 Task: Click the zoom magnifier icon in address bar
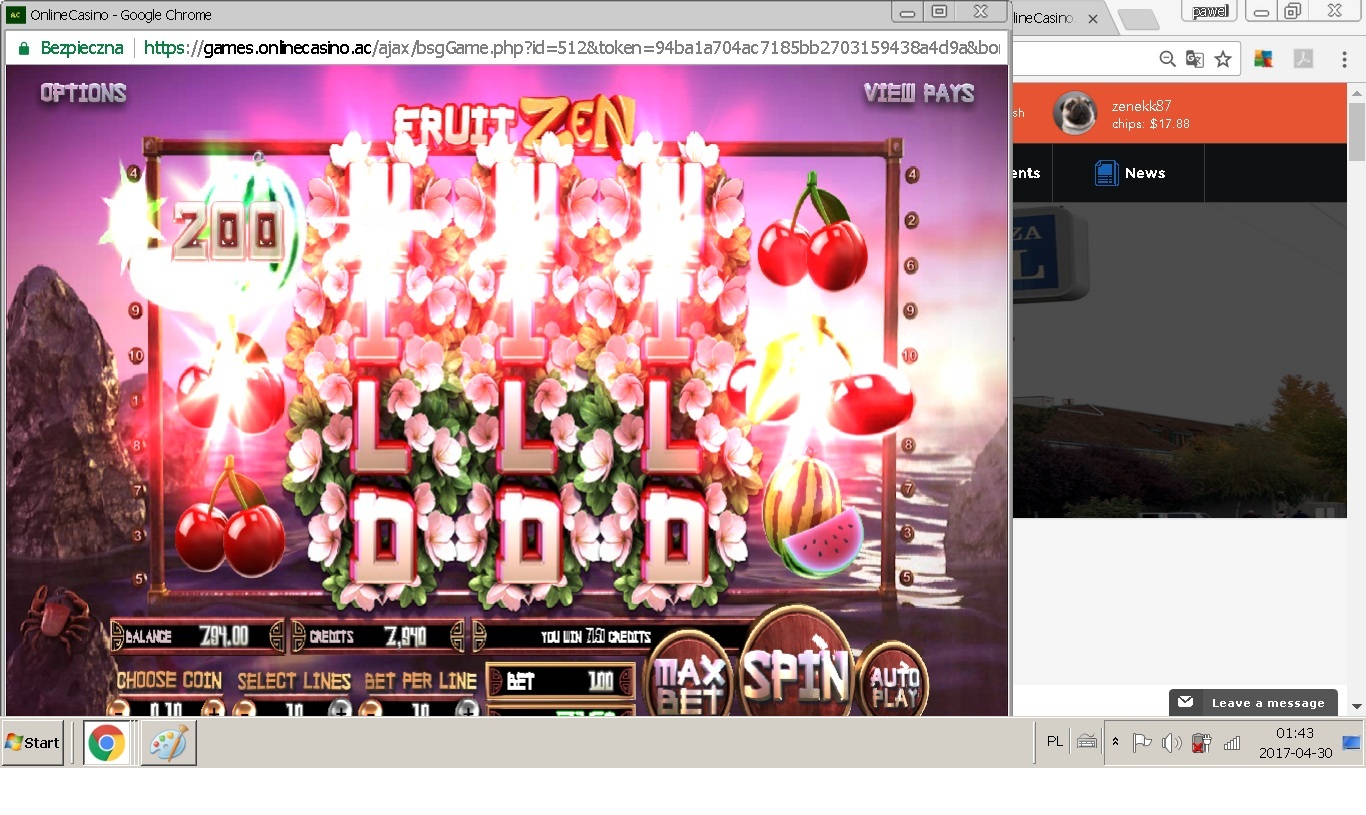1167,59
